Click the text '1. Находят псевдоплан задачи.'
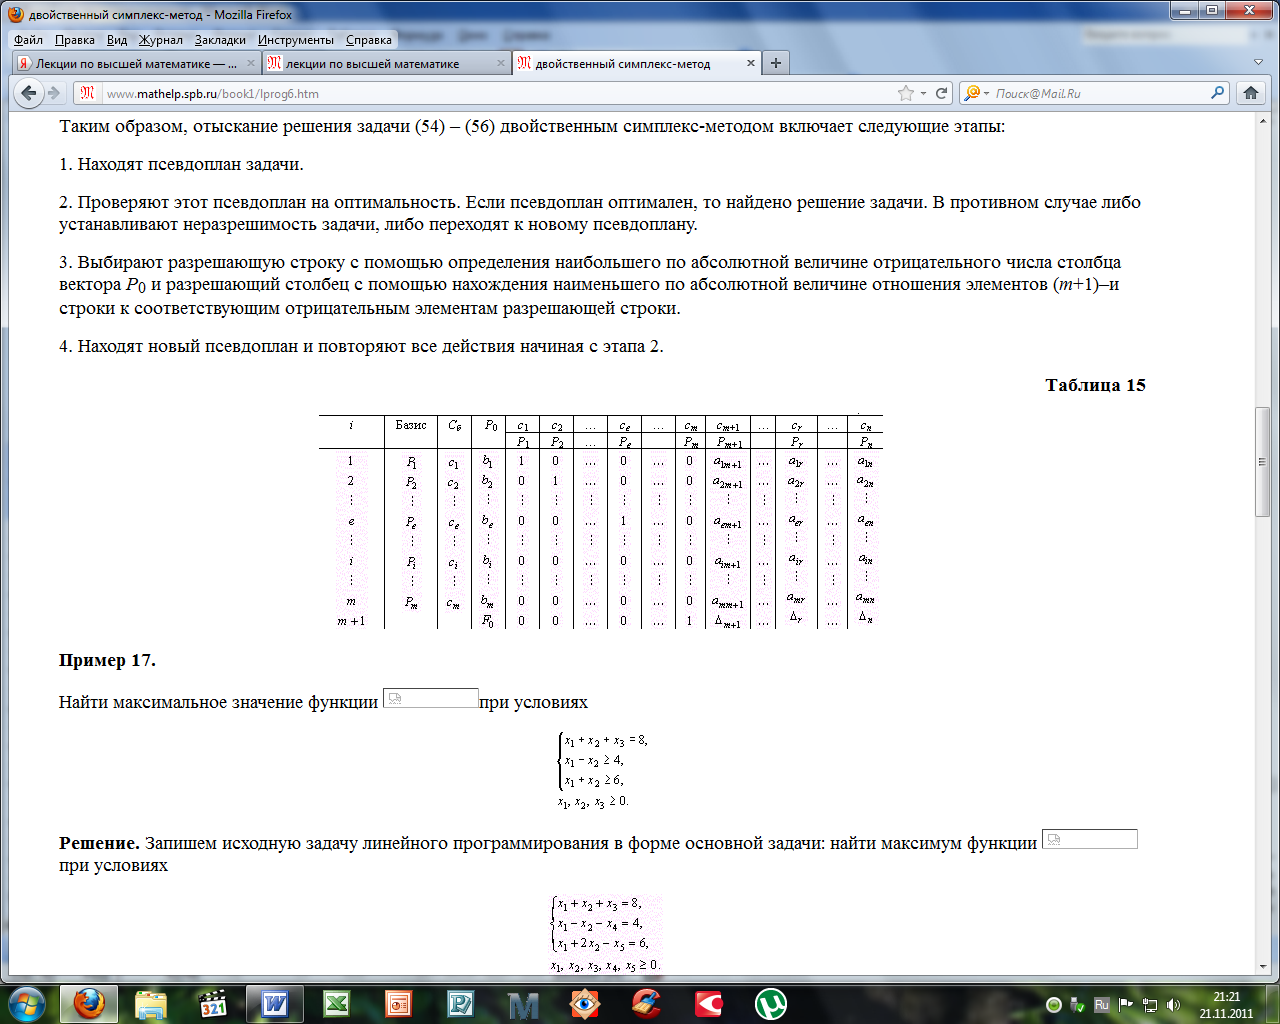Viewport: 1280px width, 1024px height. click(181, 164)
